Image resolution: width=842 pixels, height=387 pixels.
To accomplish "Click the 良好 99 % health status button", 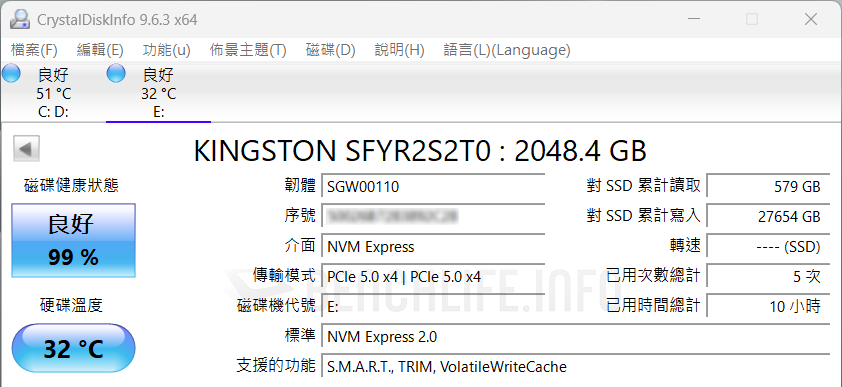I will [x=74, y=240].
